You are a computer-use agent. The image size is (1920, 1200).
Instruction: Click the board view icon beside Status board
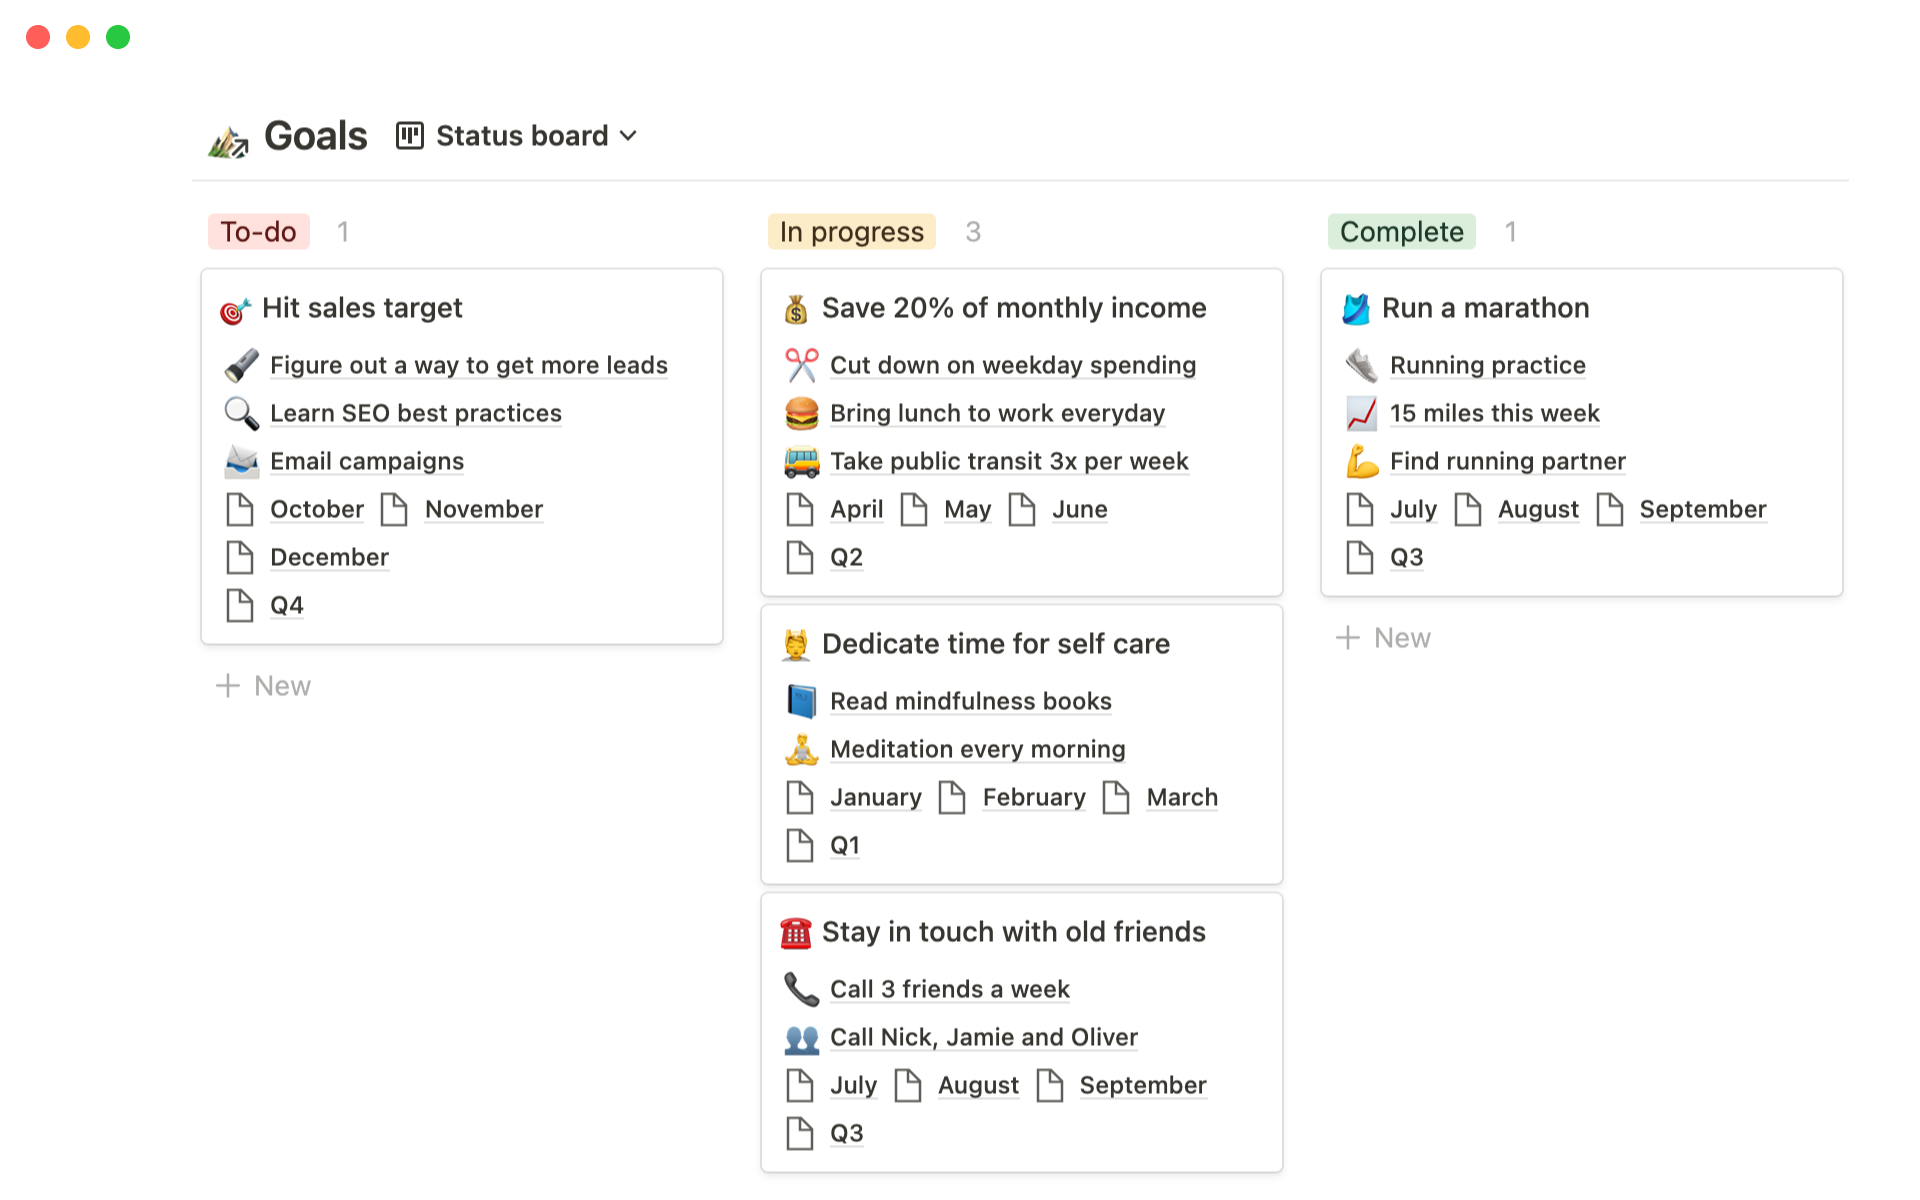[409, 136]
